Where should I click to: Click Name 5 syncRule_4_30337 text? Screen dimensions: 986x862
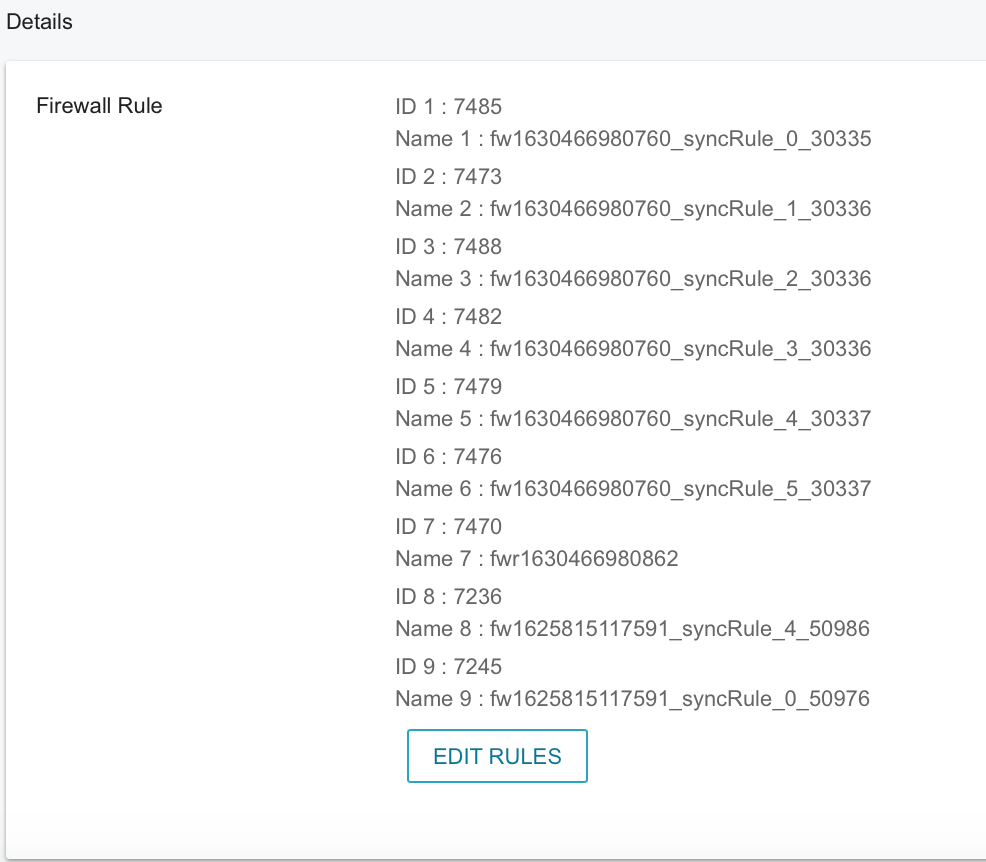(x=633, y=419)
